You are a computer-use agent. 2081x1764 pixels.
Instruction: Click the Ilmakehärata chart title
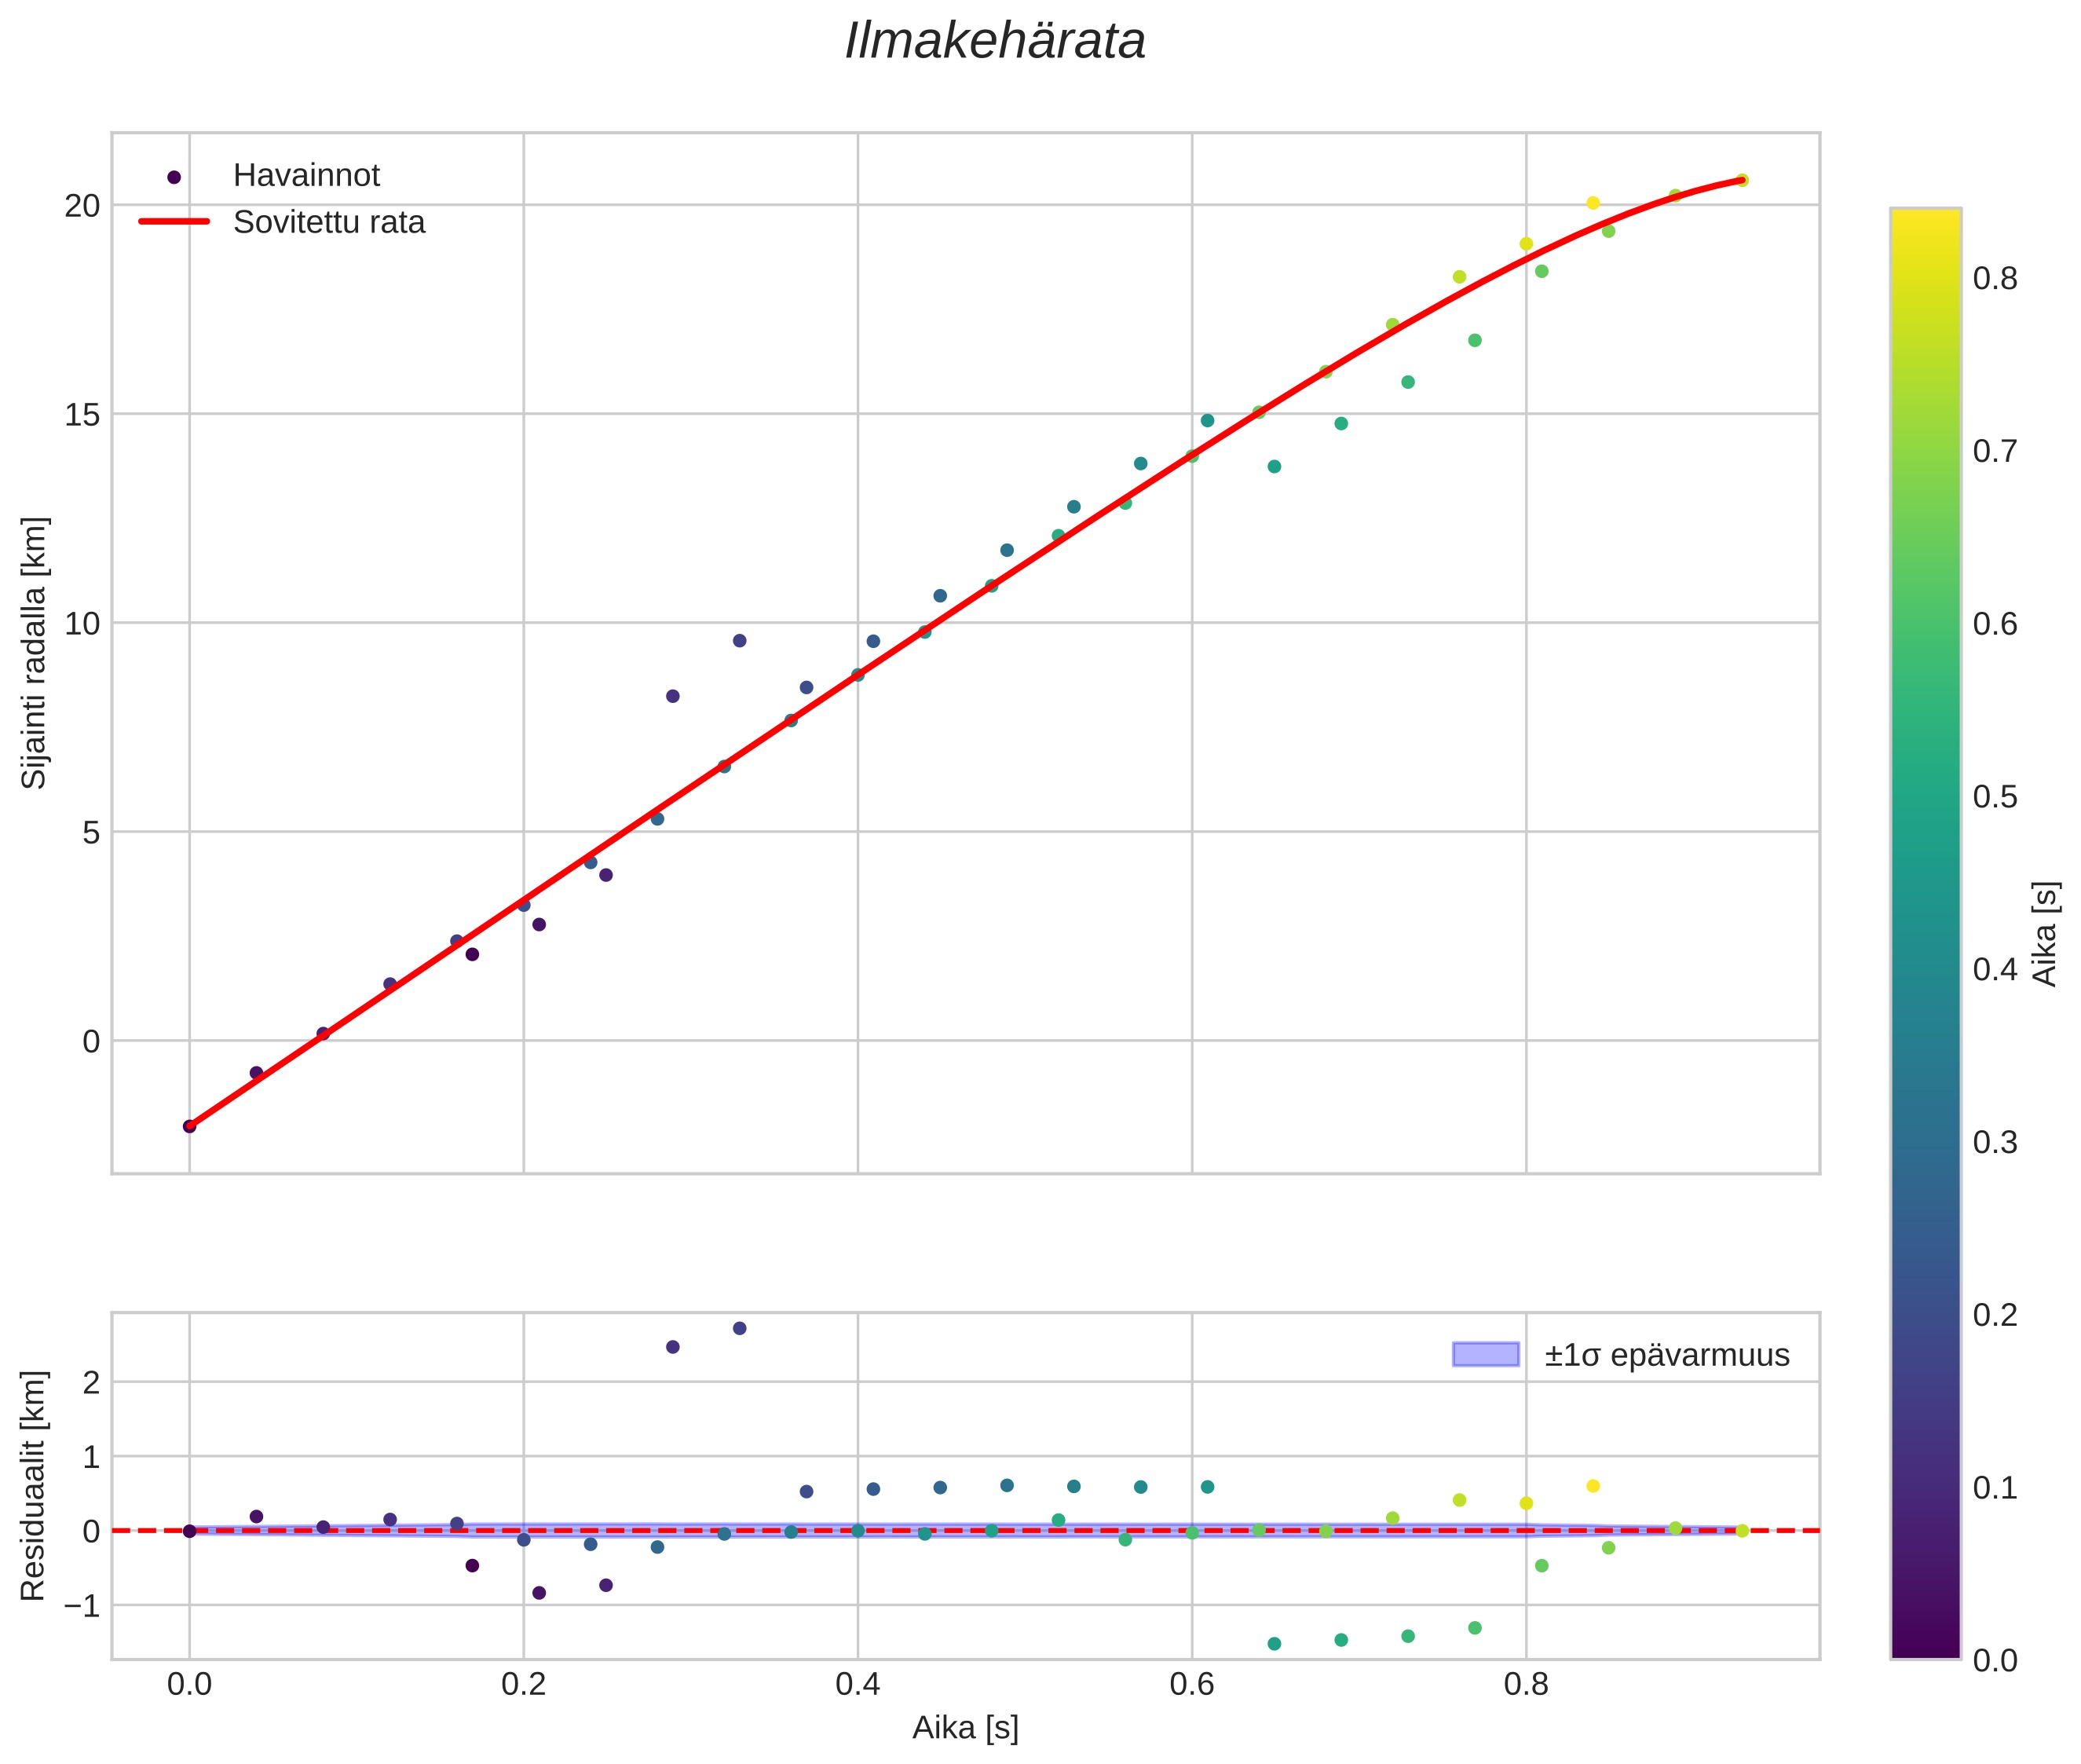tap(994, 42)
